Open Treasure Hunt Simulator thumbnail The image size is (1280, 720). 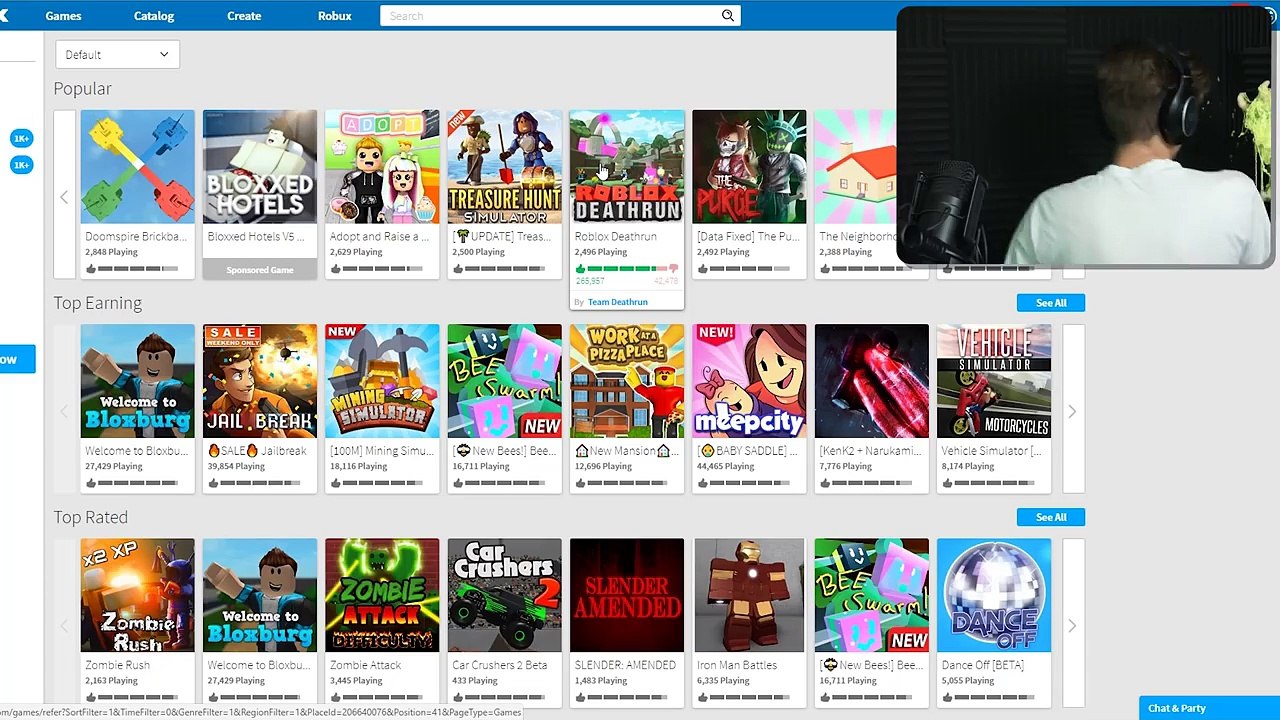505,167
